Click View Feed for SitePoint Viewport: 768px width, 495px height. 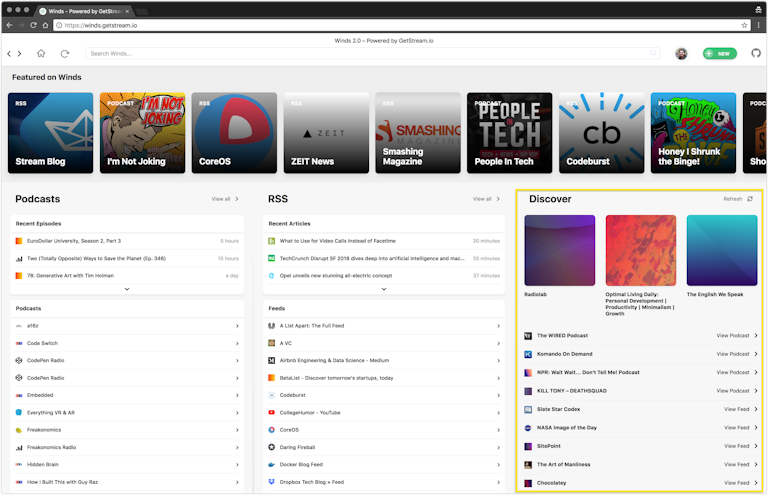(741, 446)
